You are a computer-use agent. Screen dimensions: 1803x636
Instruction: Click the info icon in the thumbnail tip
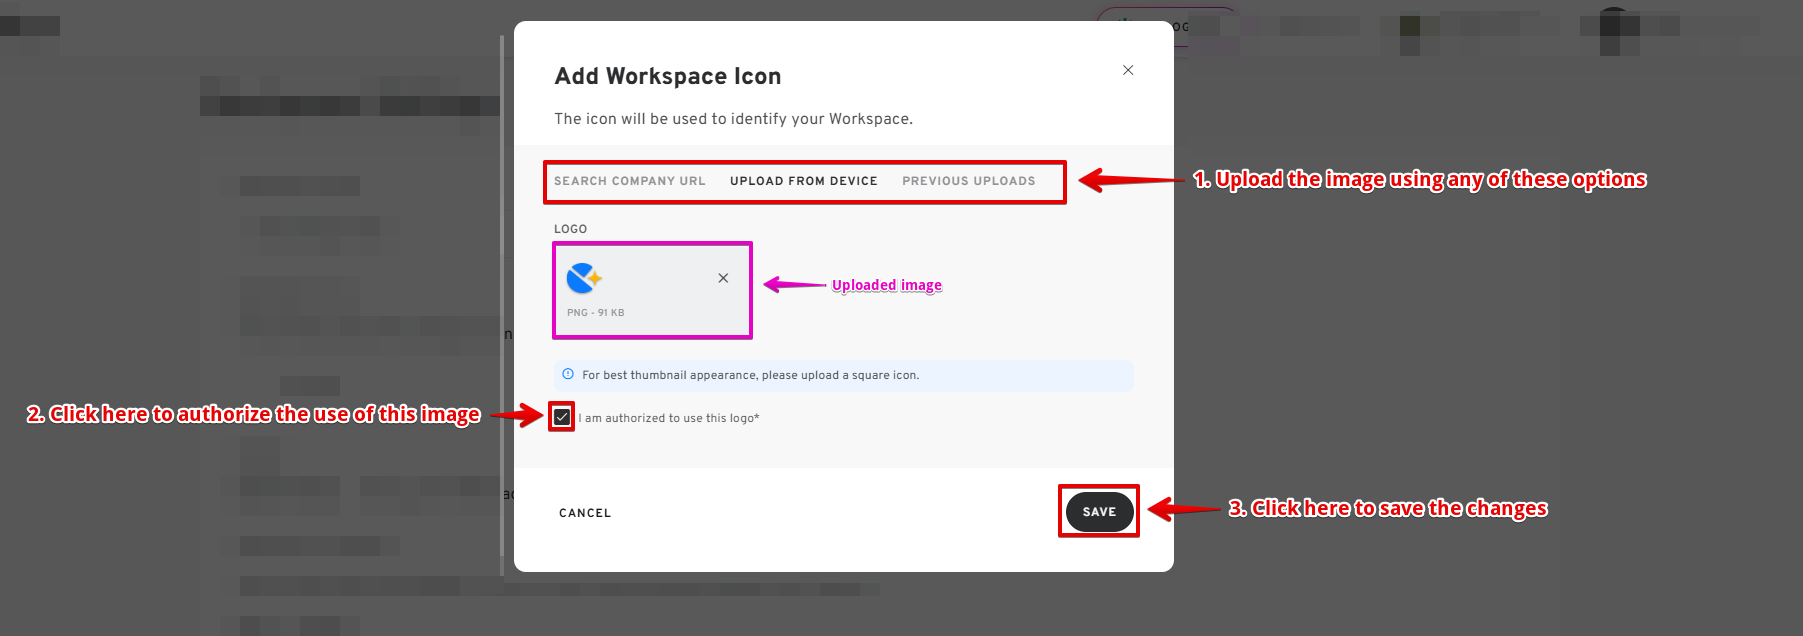[x=568, y=375]
